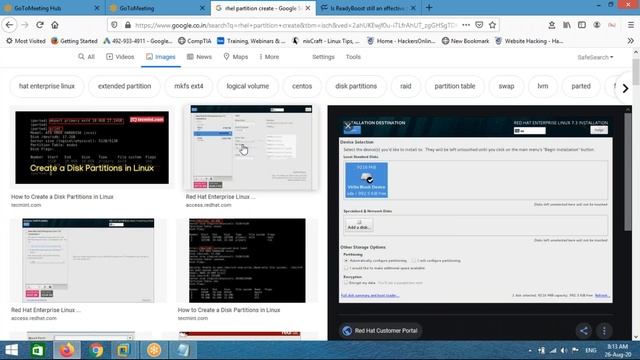Open Chrome from the taskbar
Screen dimensions: 640x360
click(96, 350)
